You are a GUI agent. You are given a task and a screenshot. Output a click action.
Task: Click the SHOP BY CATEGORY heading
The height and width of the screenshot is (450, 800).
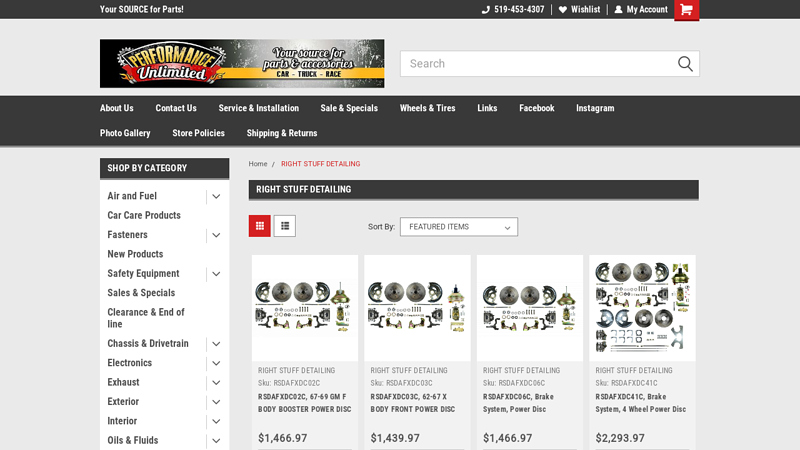coord(147,168)
